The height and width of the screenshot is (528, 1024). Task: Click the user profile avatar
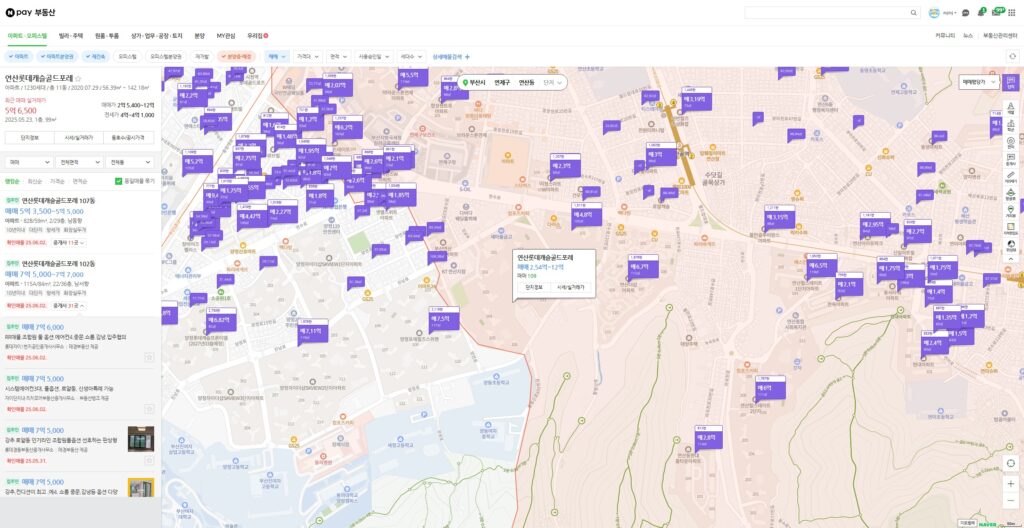click(x=934, y=12)
